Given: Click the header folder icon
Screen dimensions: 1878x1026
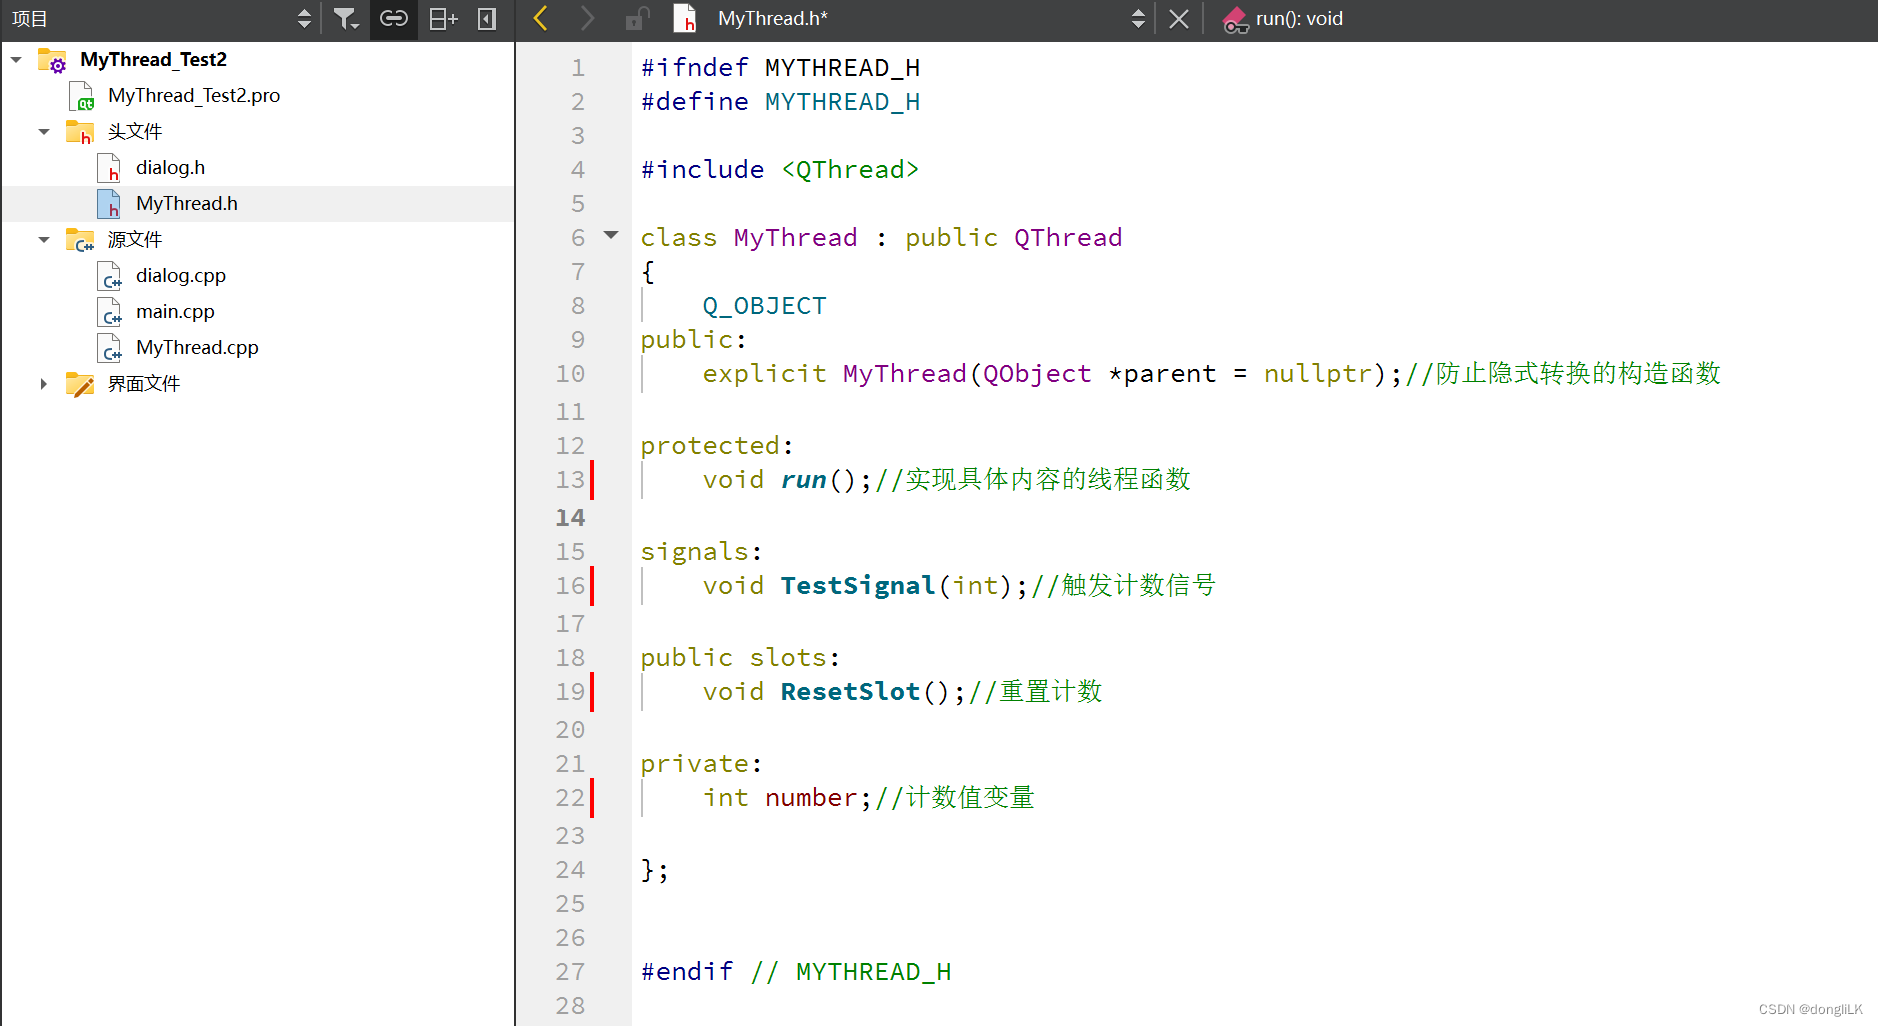Looking at the screenshot, I should tap(80, 132).
